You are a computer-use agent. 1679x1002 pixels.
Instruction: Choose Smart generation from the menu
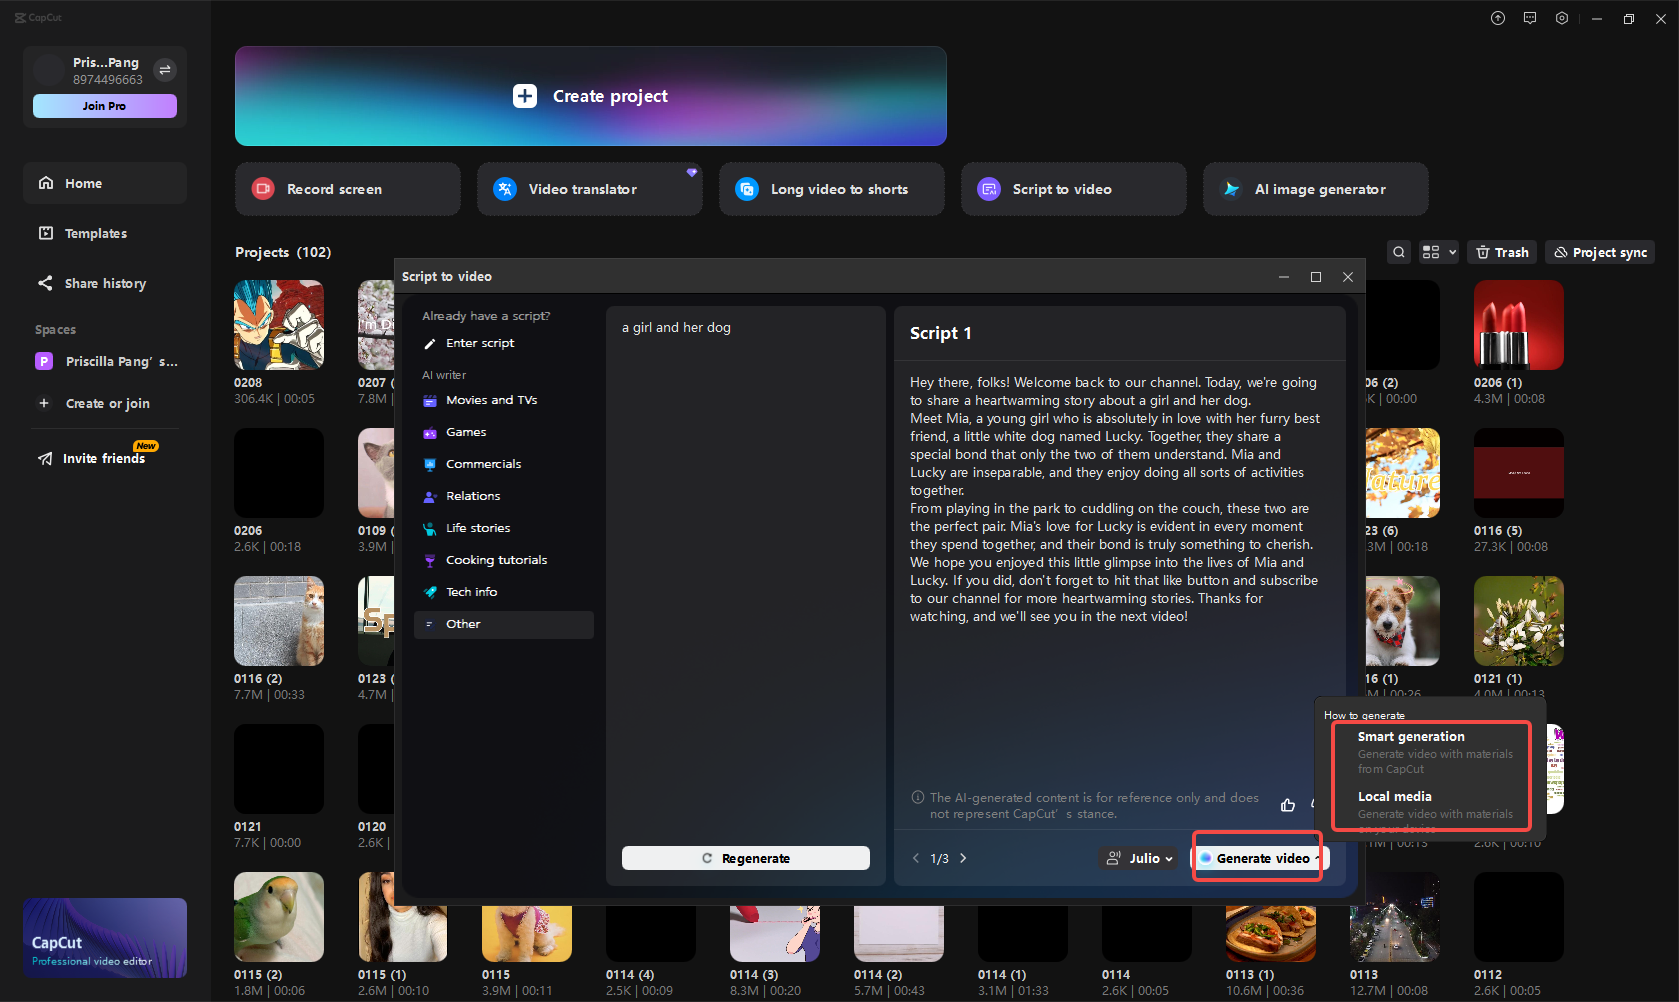tap(1410, 736)
